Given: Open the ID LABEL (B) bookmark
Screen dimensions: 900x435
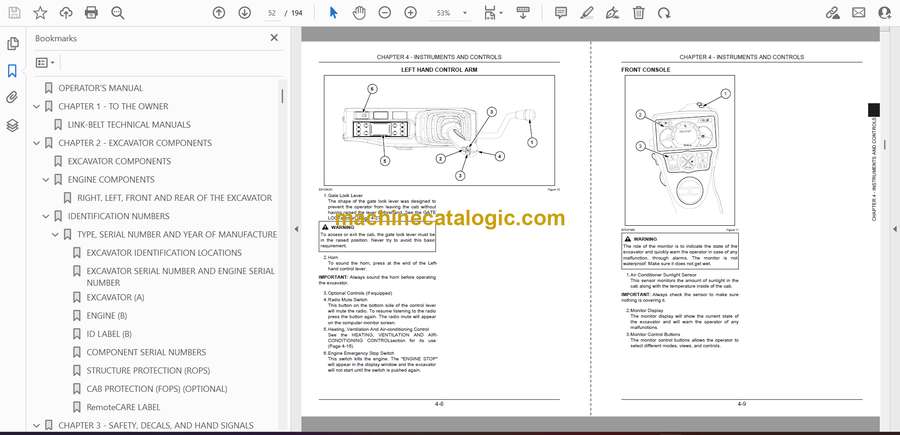Looking at the screenshot, I should [109, 334].
